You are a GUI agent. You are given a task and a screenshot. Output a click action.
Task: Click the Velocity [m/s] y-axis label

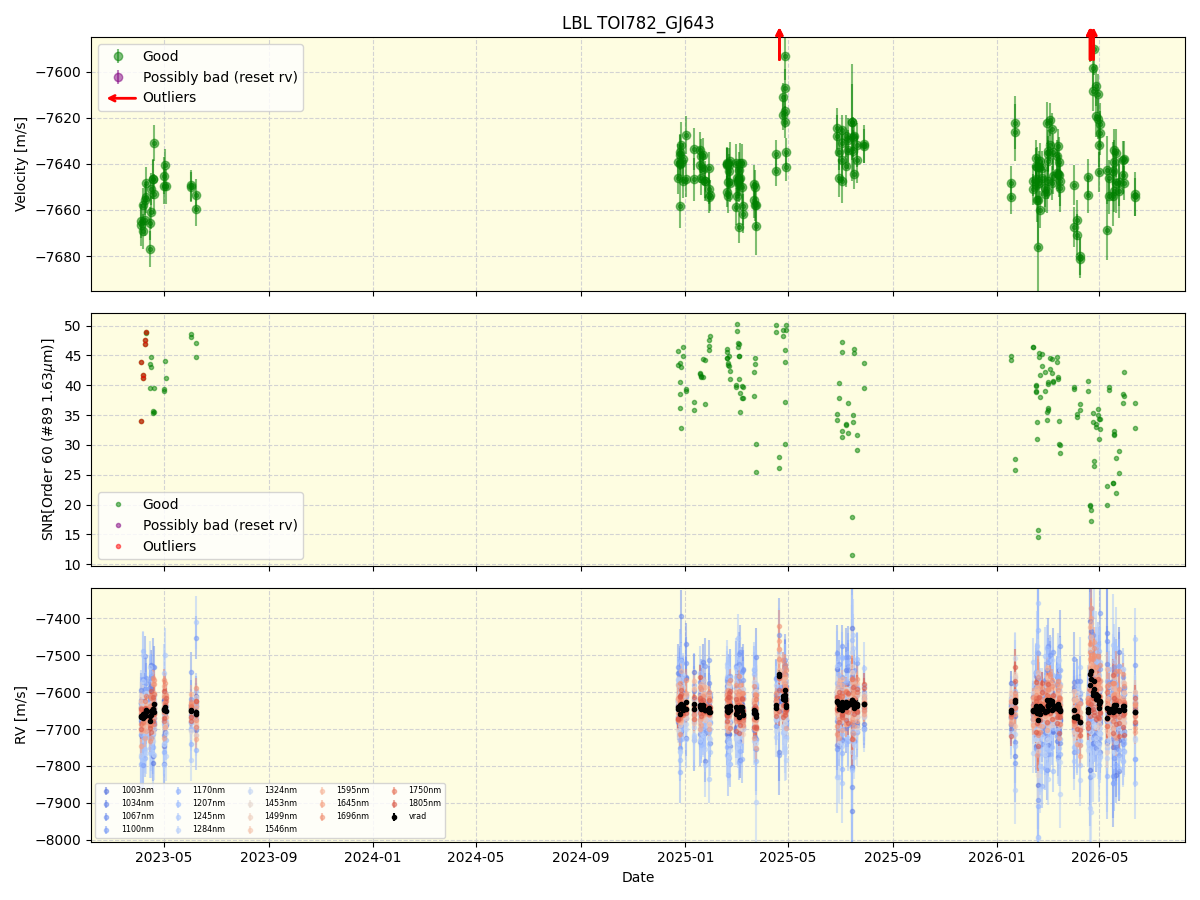(x=21, y=164)
